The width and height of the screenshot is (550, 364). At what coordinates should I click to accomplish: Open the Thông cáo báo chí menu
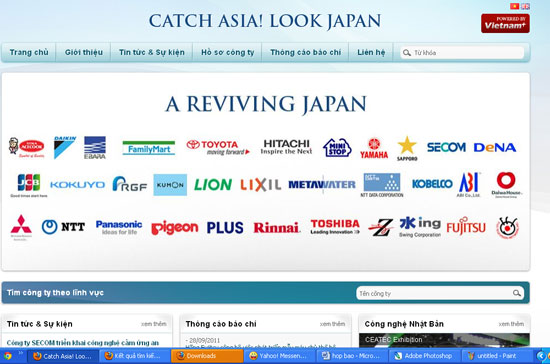[x=305, y=52]
